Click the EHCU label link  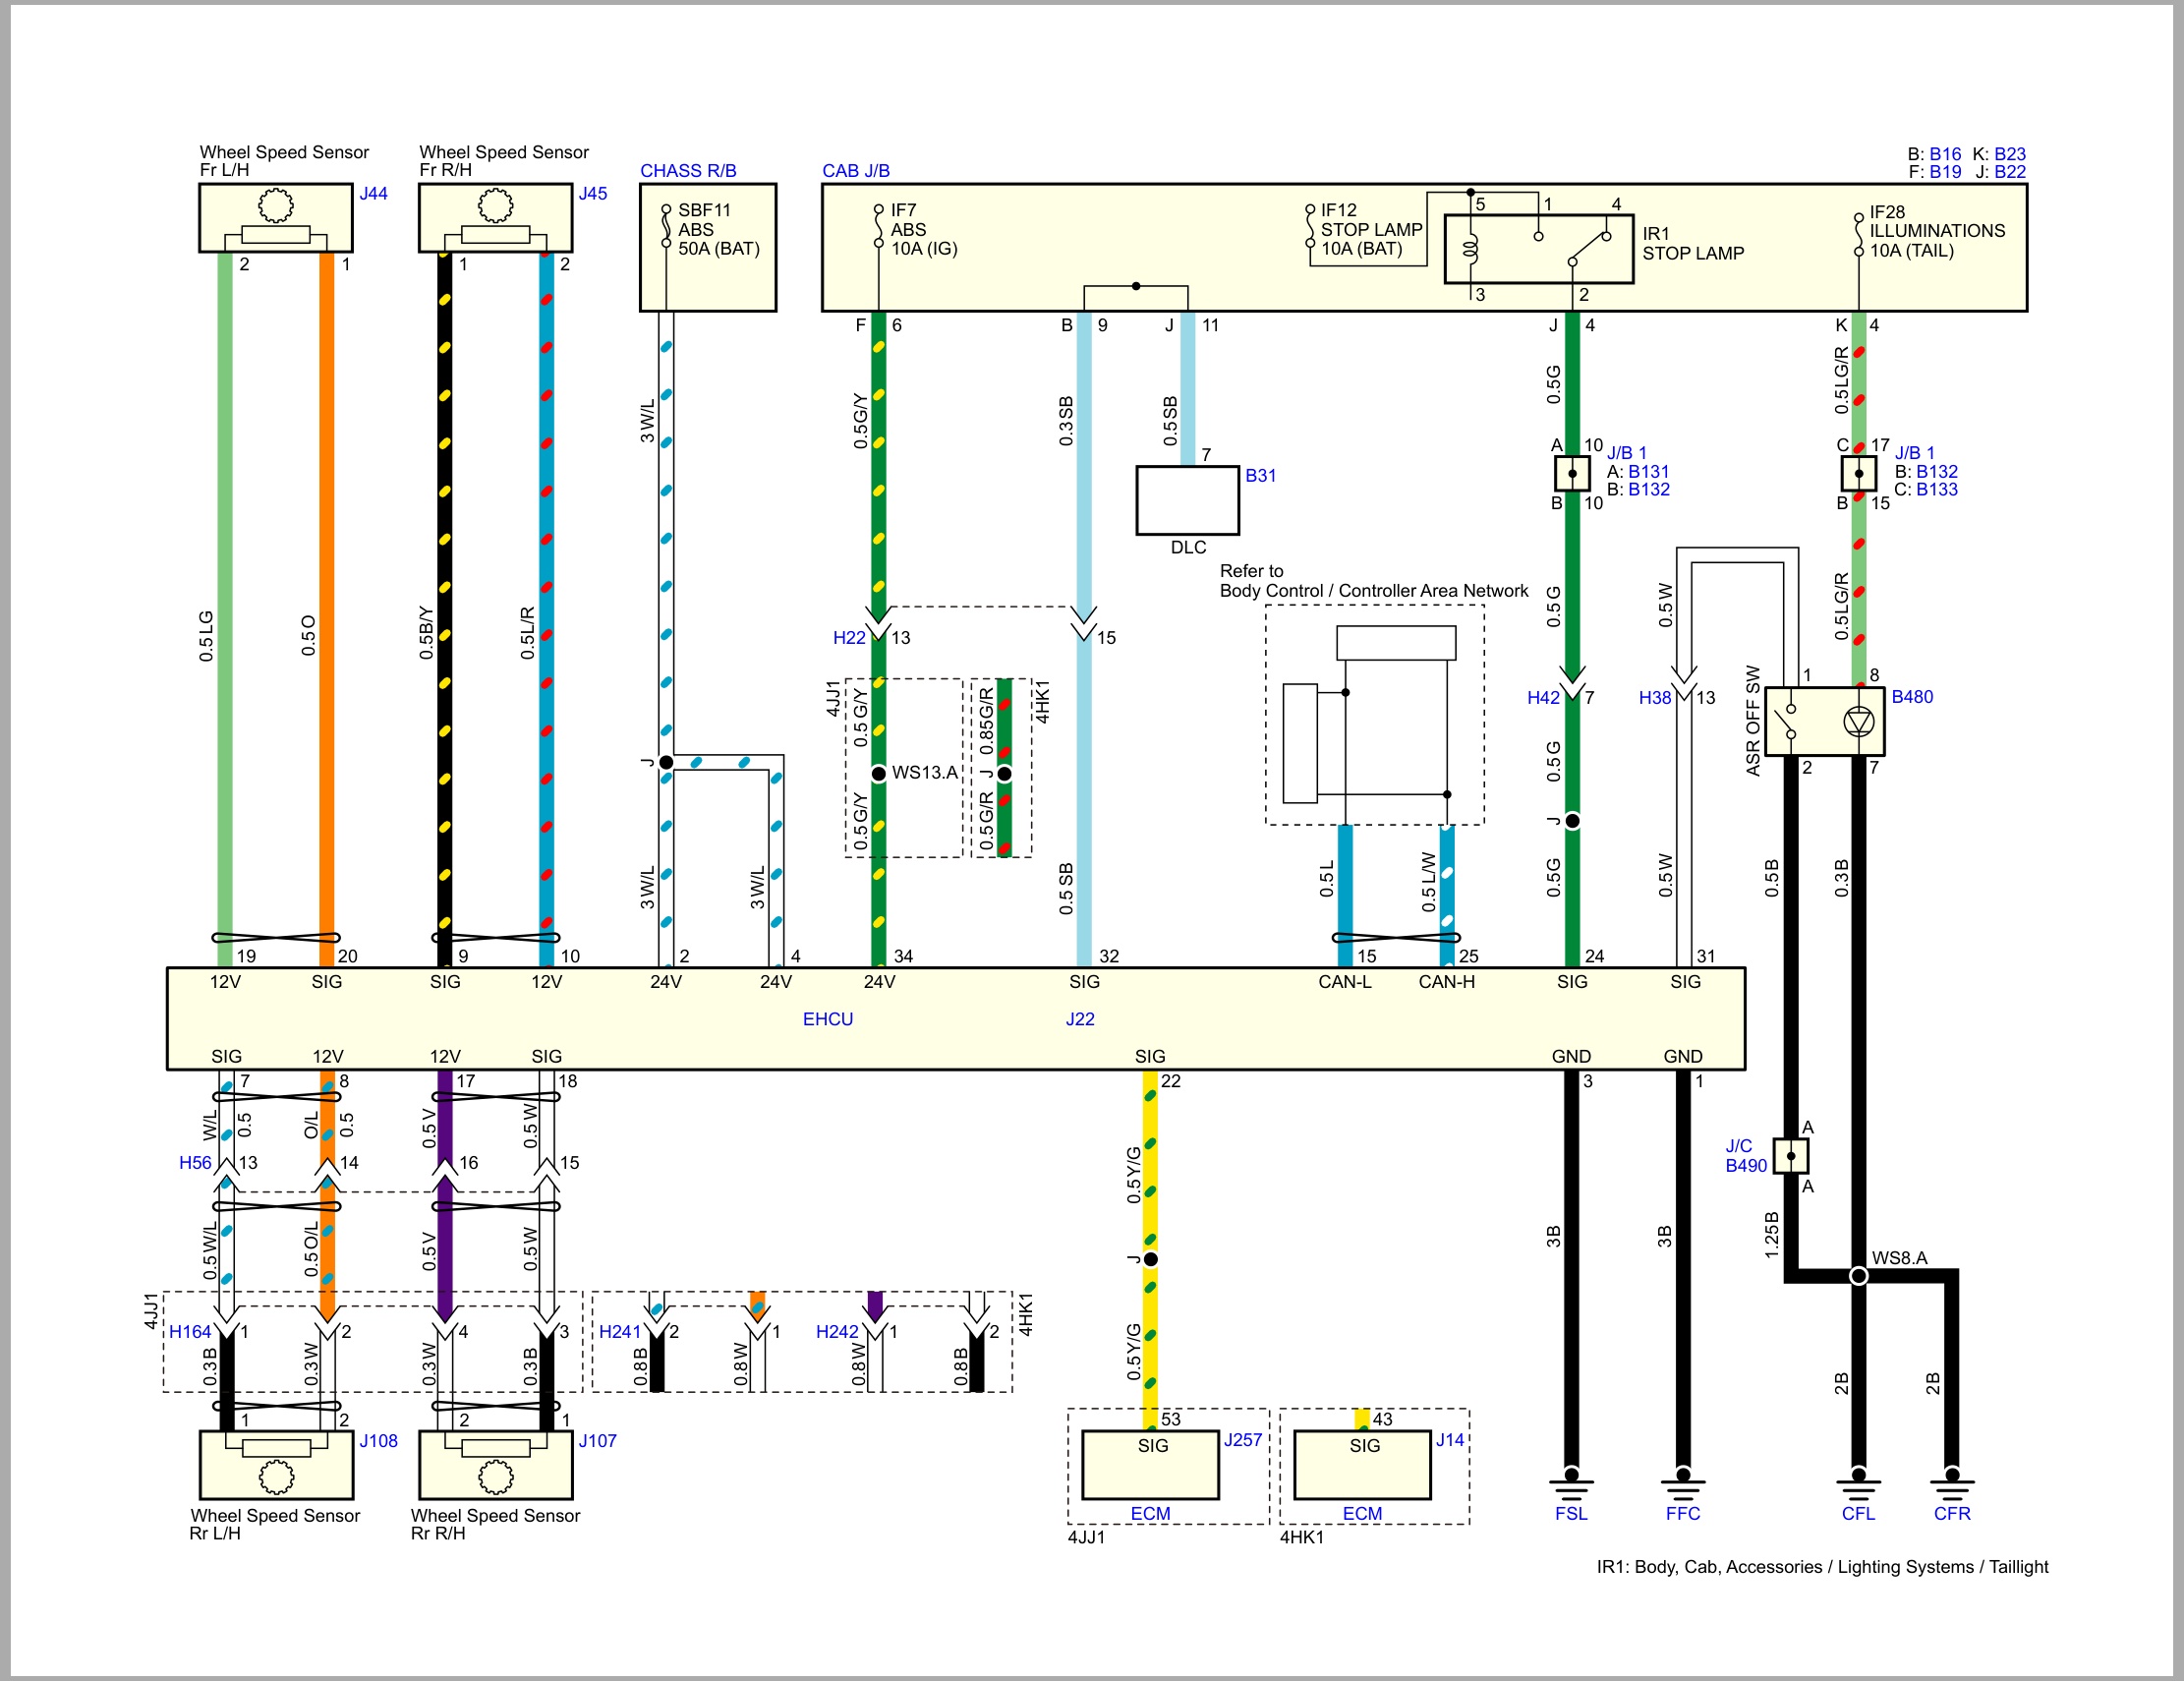coord(828,1019)
